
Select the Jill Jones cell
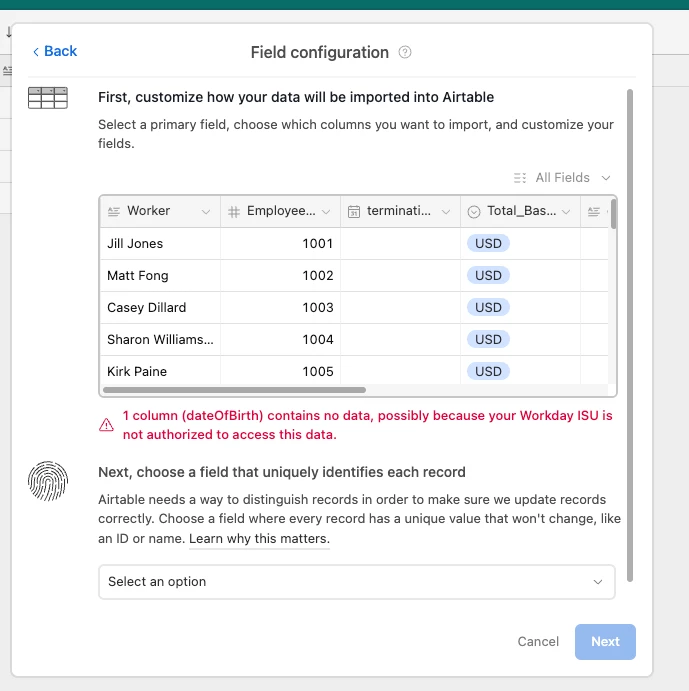[160, 244]
